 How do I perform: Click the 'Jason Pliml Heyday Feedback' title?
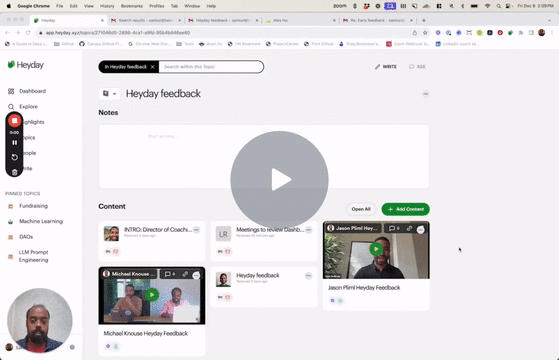[x=364, y=288]
